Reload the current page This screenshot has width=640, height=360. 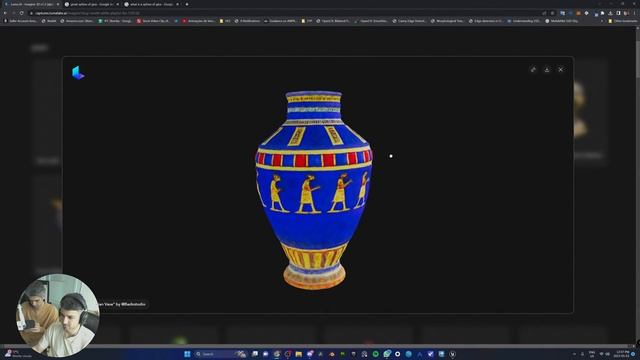coord(21,13)
